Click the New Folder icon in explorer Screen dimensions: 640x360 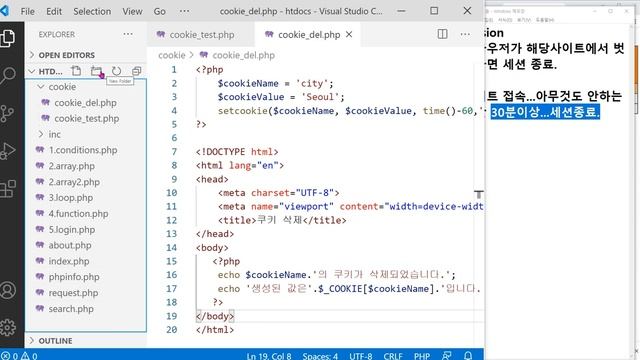96,71
